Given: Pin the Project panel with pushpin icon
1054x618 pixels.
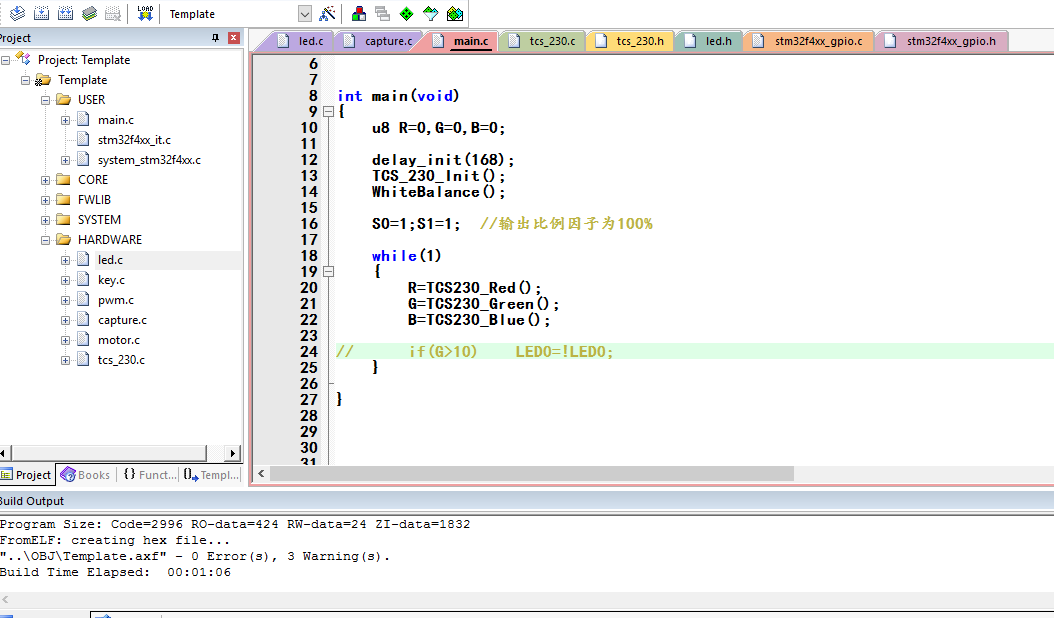Looking at the screenshot, I should click(x=215, y=38).
